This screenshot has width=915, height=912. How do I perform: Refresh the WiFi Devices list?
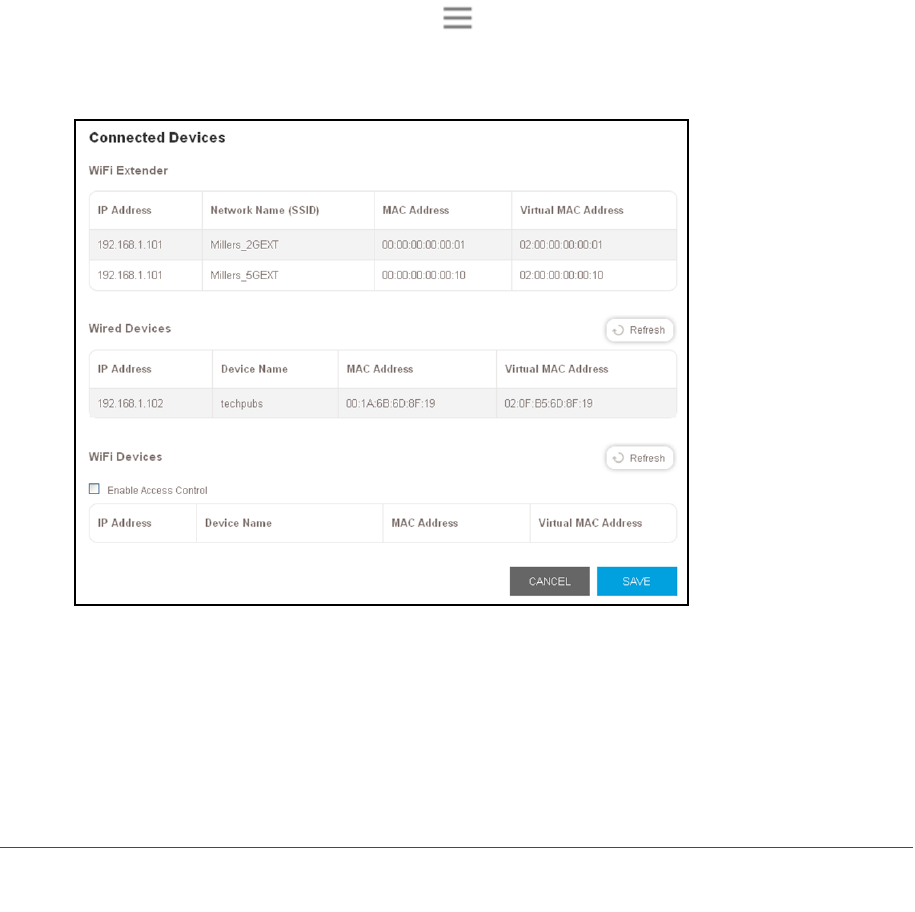pyautogui.click(x=640, y=458)
